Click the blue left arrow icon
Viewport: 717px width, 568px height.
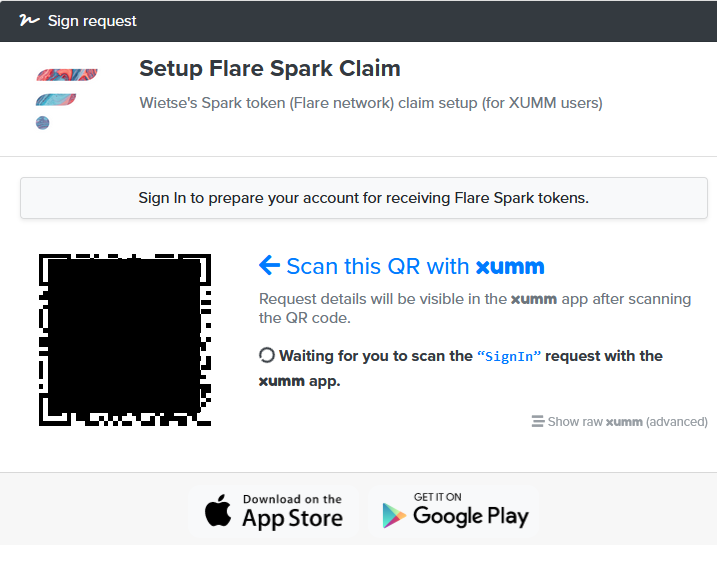(269, 265)
